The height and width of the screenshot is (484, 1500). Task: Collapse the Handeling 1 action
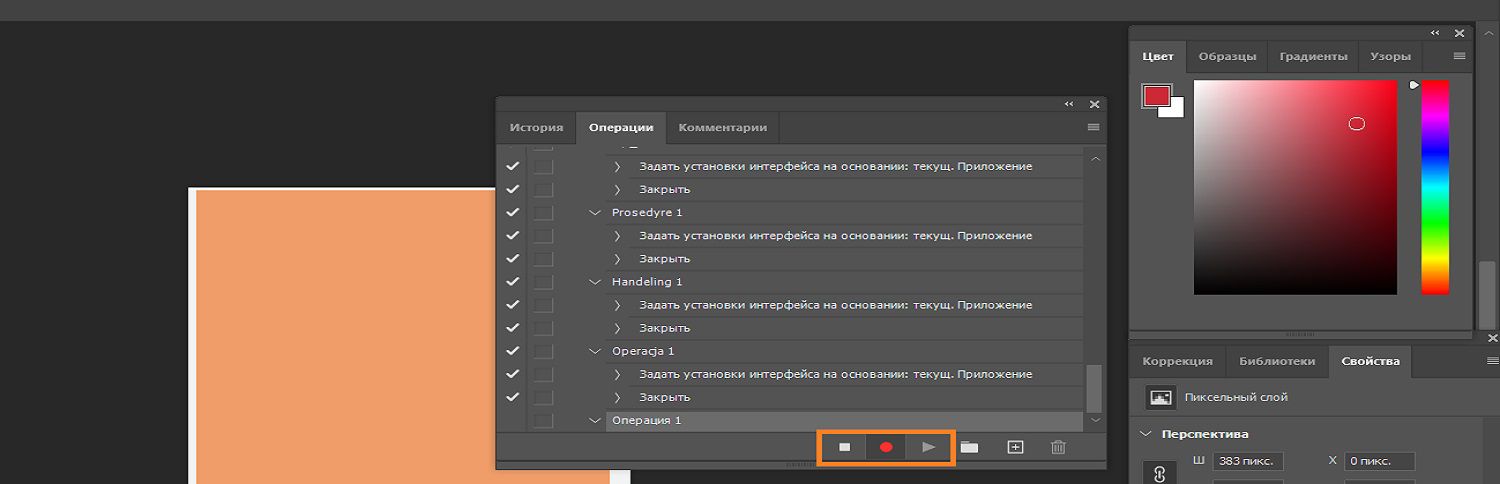[x=596, y=282]
